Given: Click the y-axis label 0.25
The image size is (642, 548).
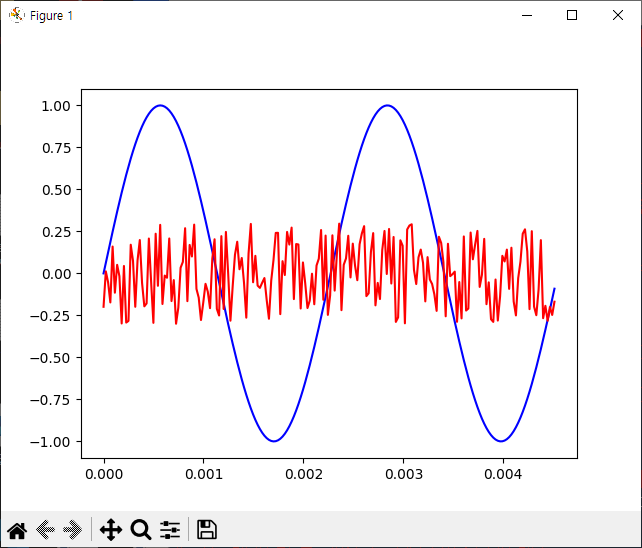Looking at the screenshot, I should tap(56, 232).
